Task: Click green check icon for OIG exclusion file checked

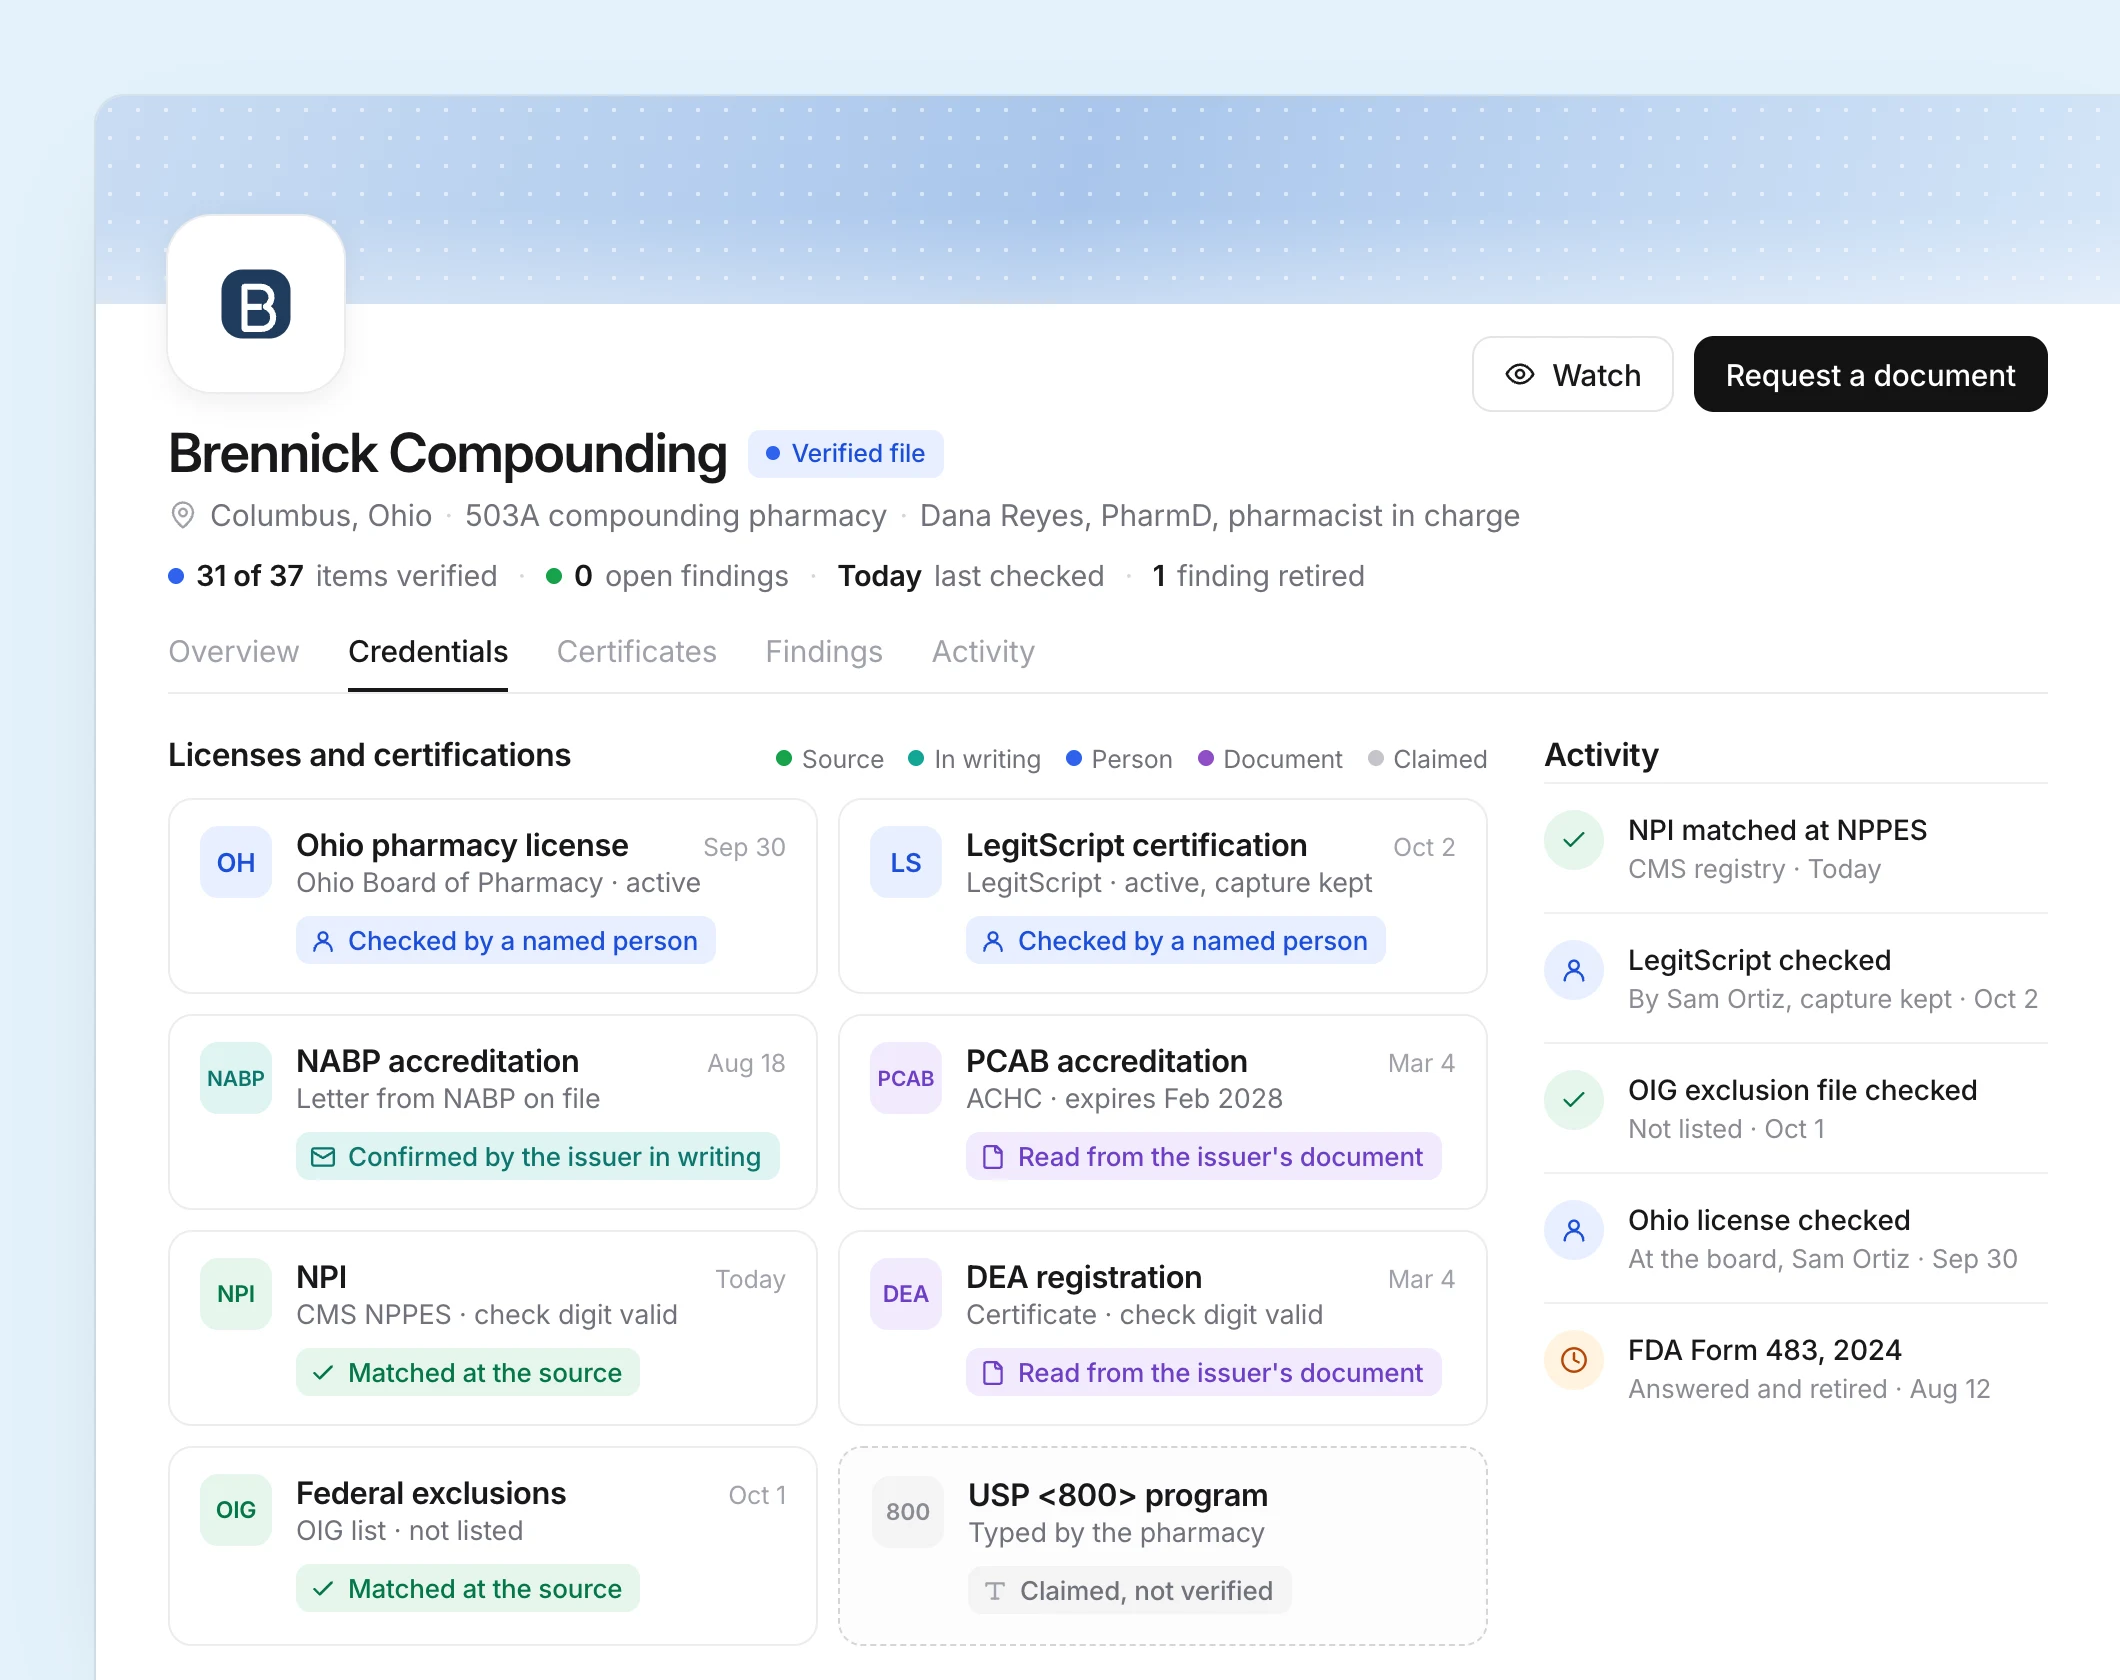Action: 1574,1100
